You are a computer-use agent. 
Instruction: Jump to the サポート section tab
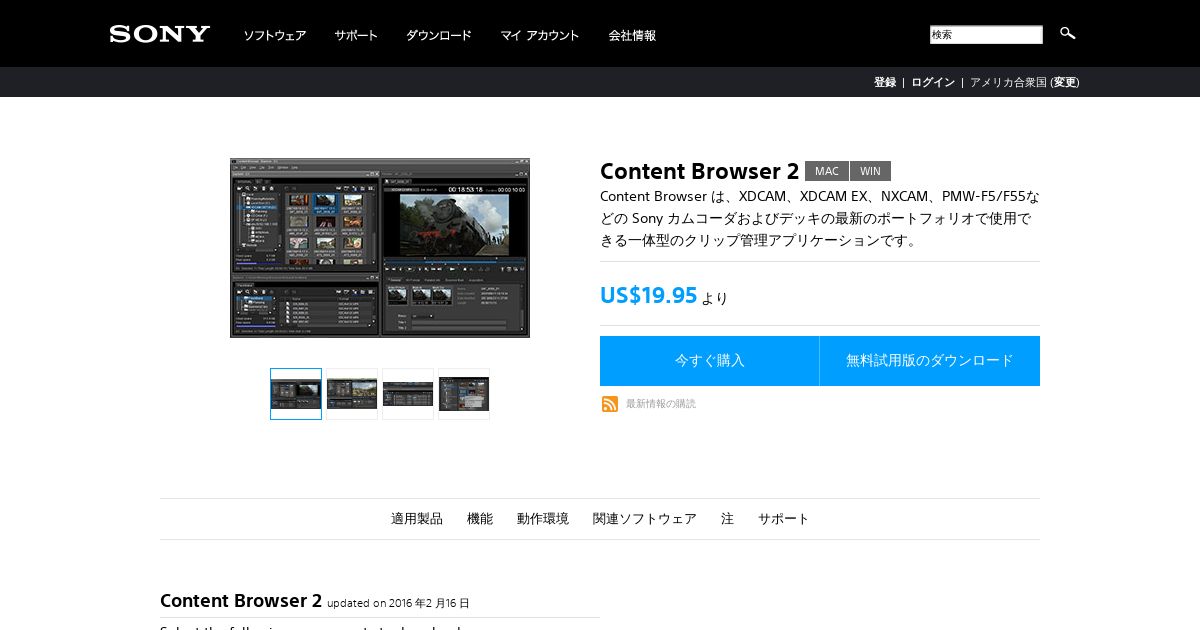click(784, 519)
